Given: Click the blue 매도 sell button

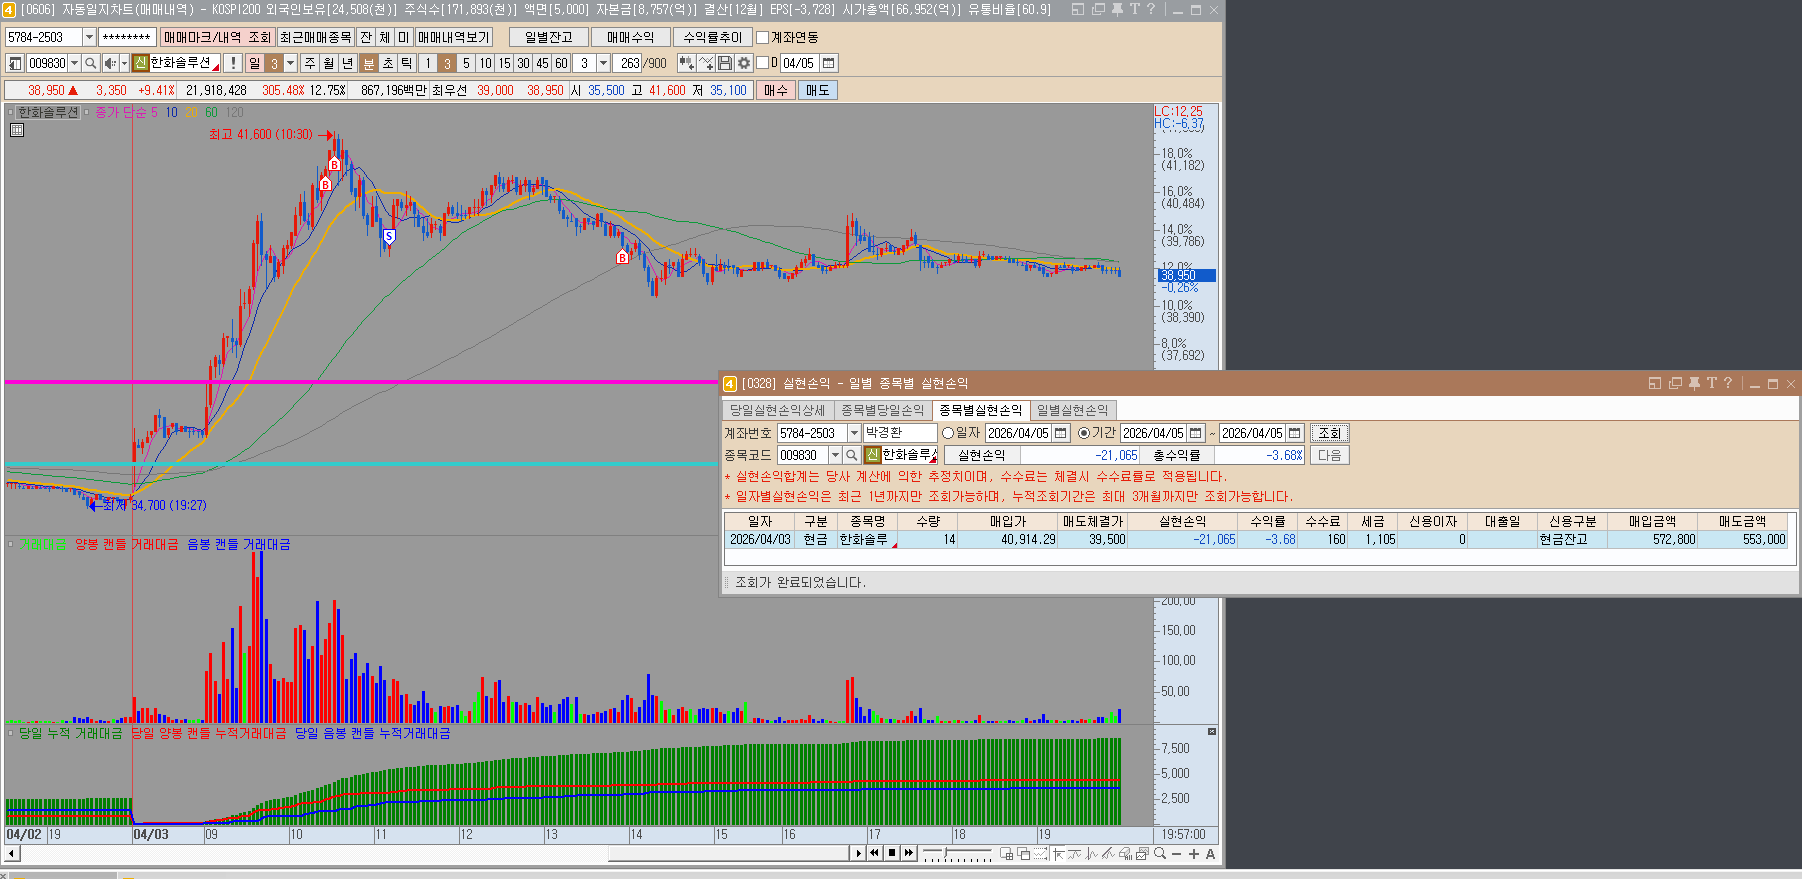Looking at the screenshot, I should click(x=818, y=90).
